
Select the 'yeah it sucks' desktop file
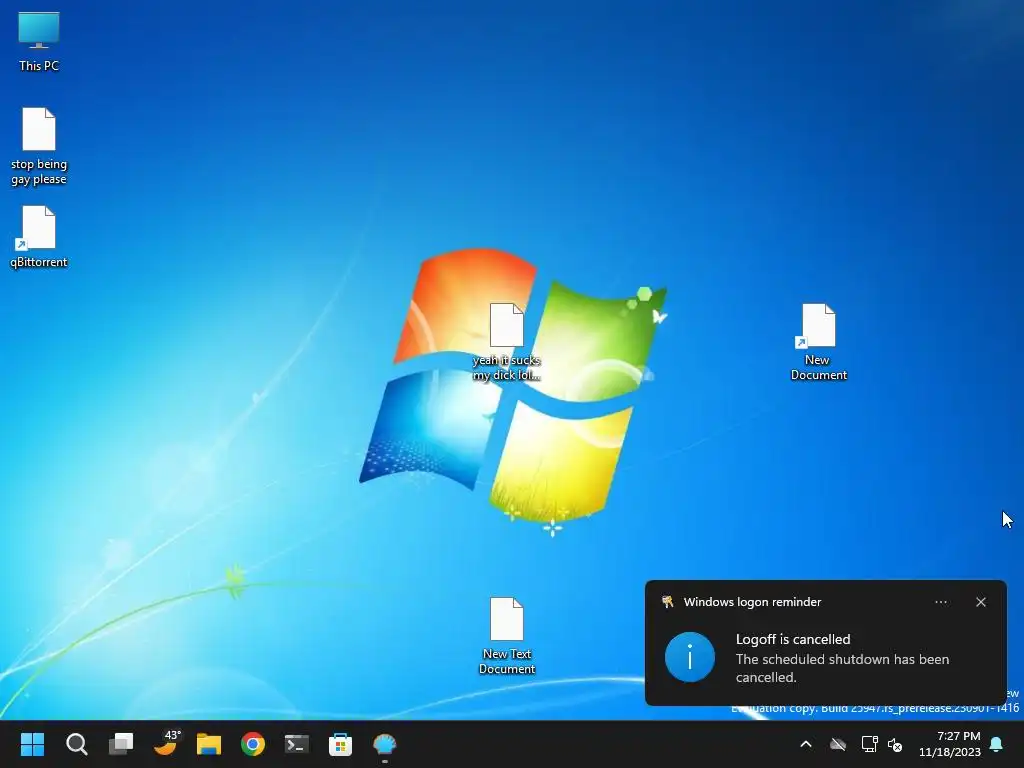click(507, 341)
